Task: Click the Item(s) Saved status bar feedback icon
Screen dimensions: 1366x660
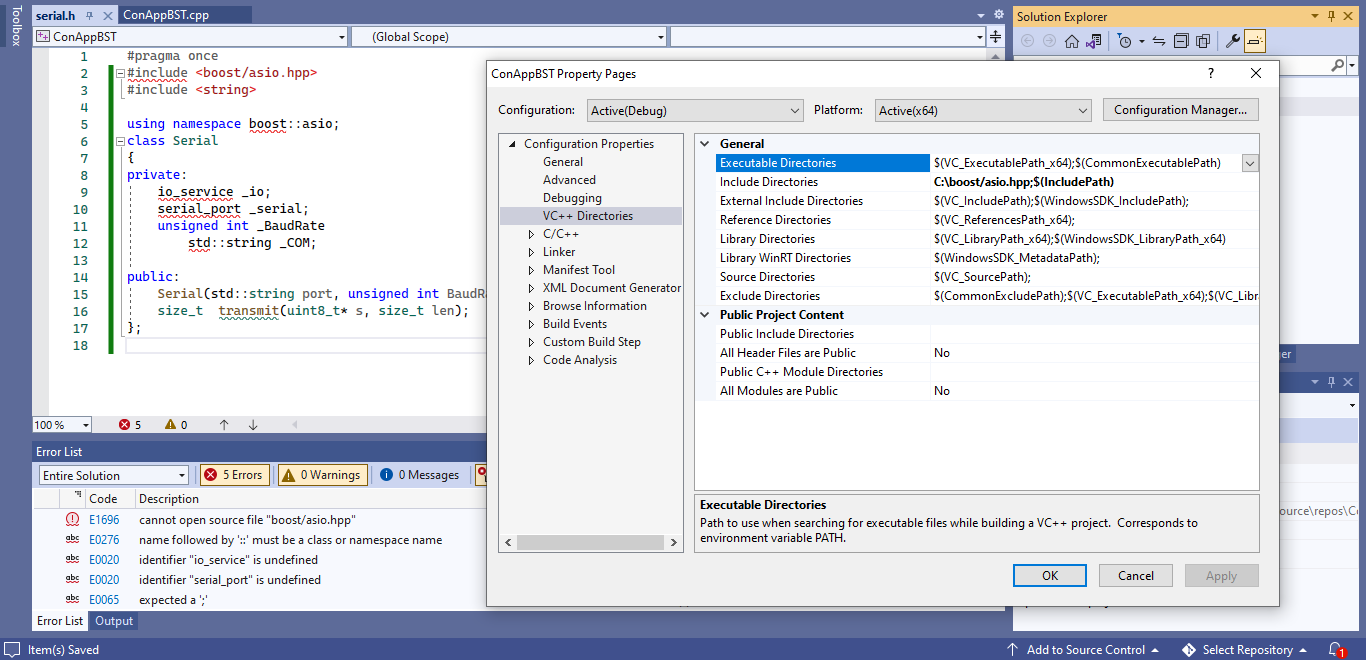Action: [13, 650]
